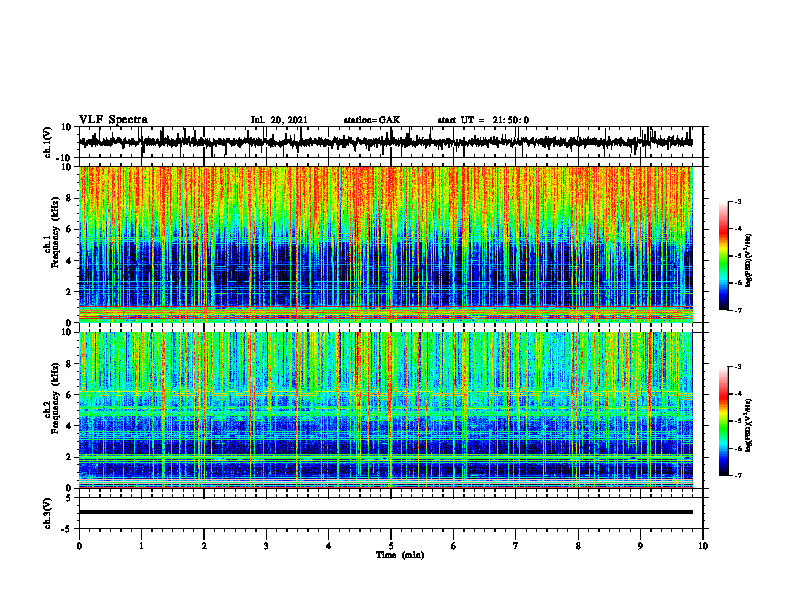
Task: Click time axis tick label 5
Action: tap(391, 546)
